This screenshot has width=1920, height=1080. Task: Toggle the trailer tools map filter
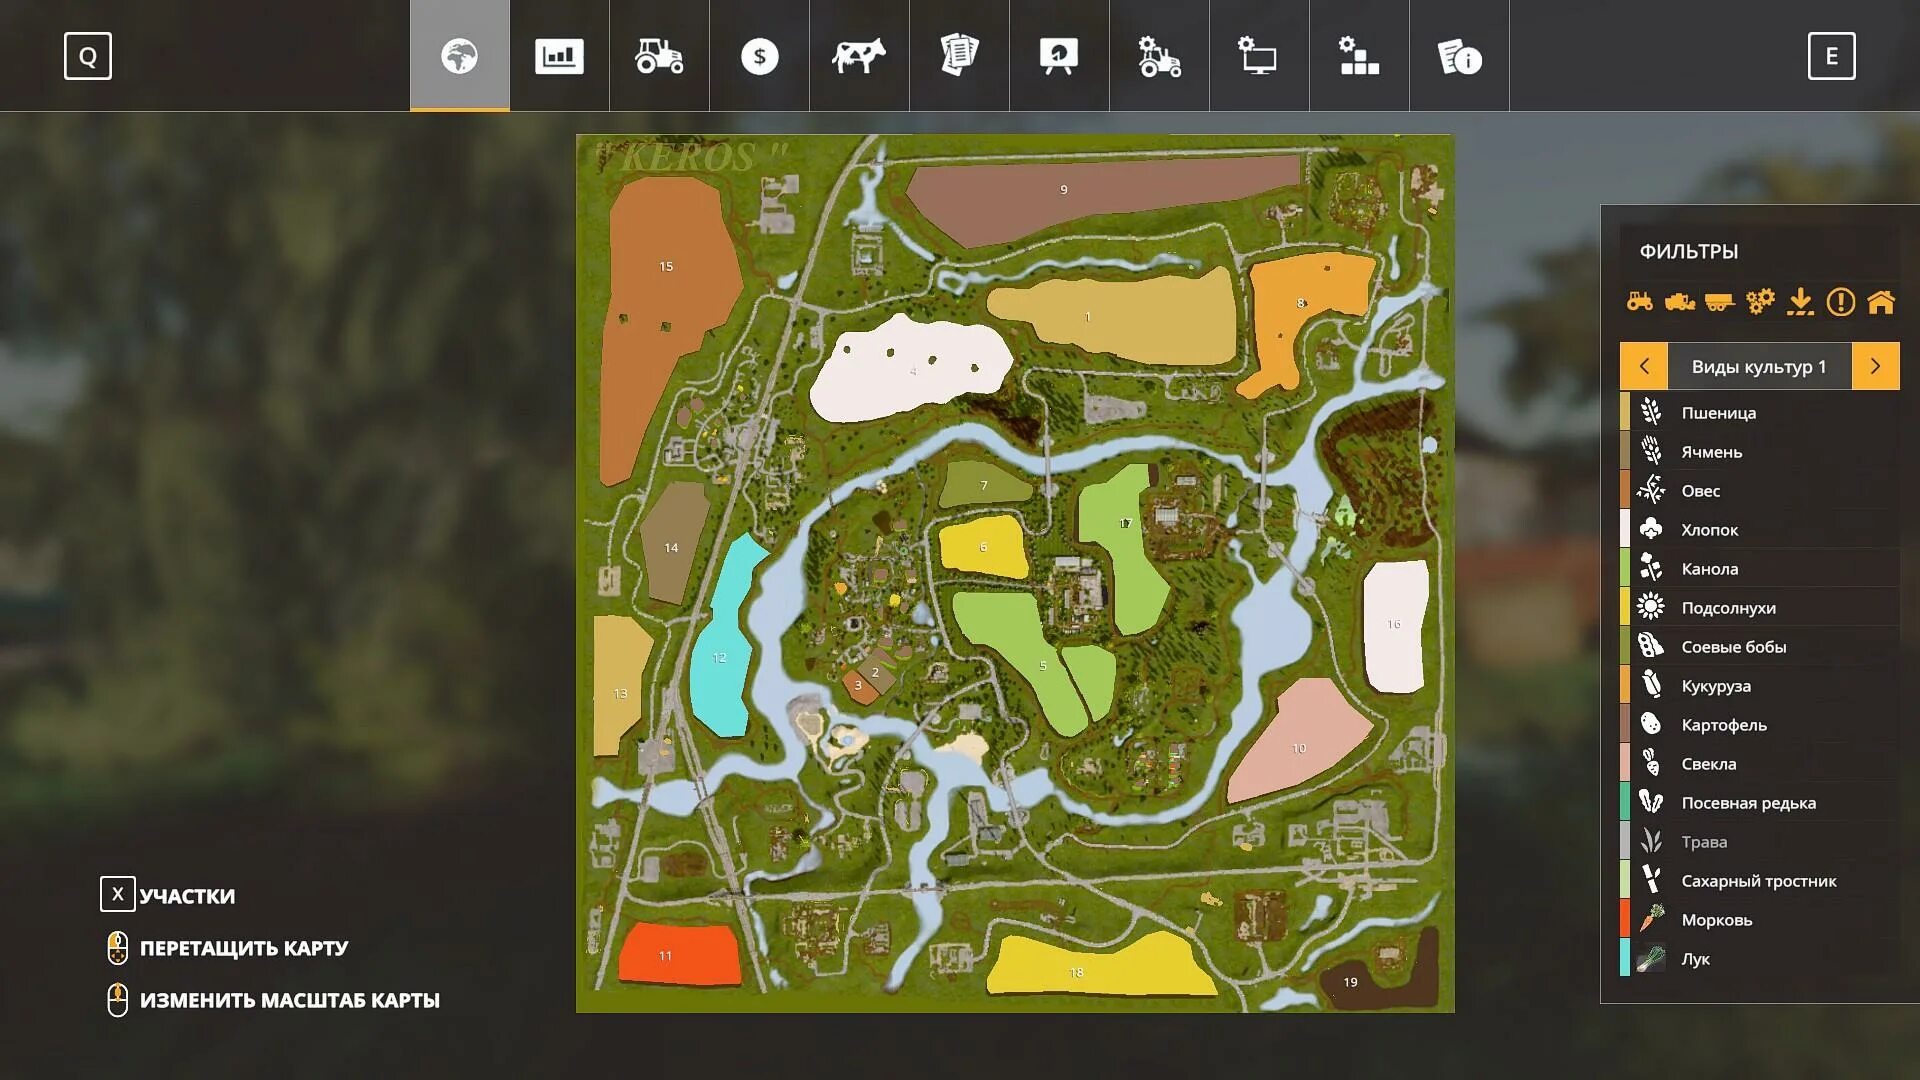pos(1720,301)
